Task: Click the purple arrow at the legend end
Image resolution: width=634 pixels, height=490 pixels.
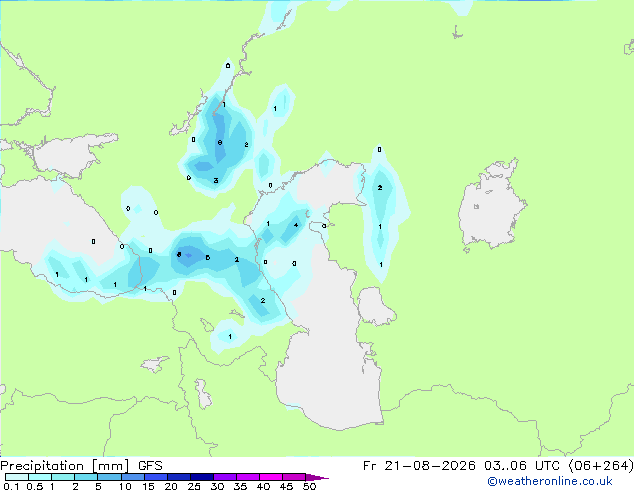Action: [x=317, y=477]
